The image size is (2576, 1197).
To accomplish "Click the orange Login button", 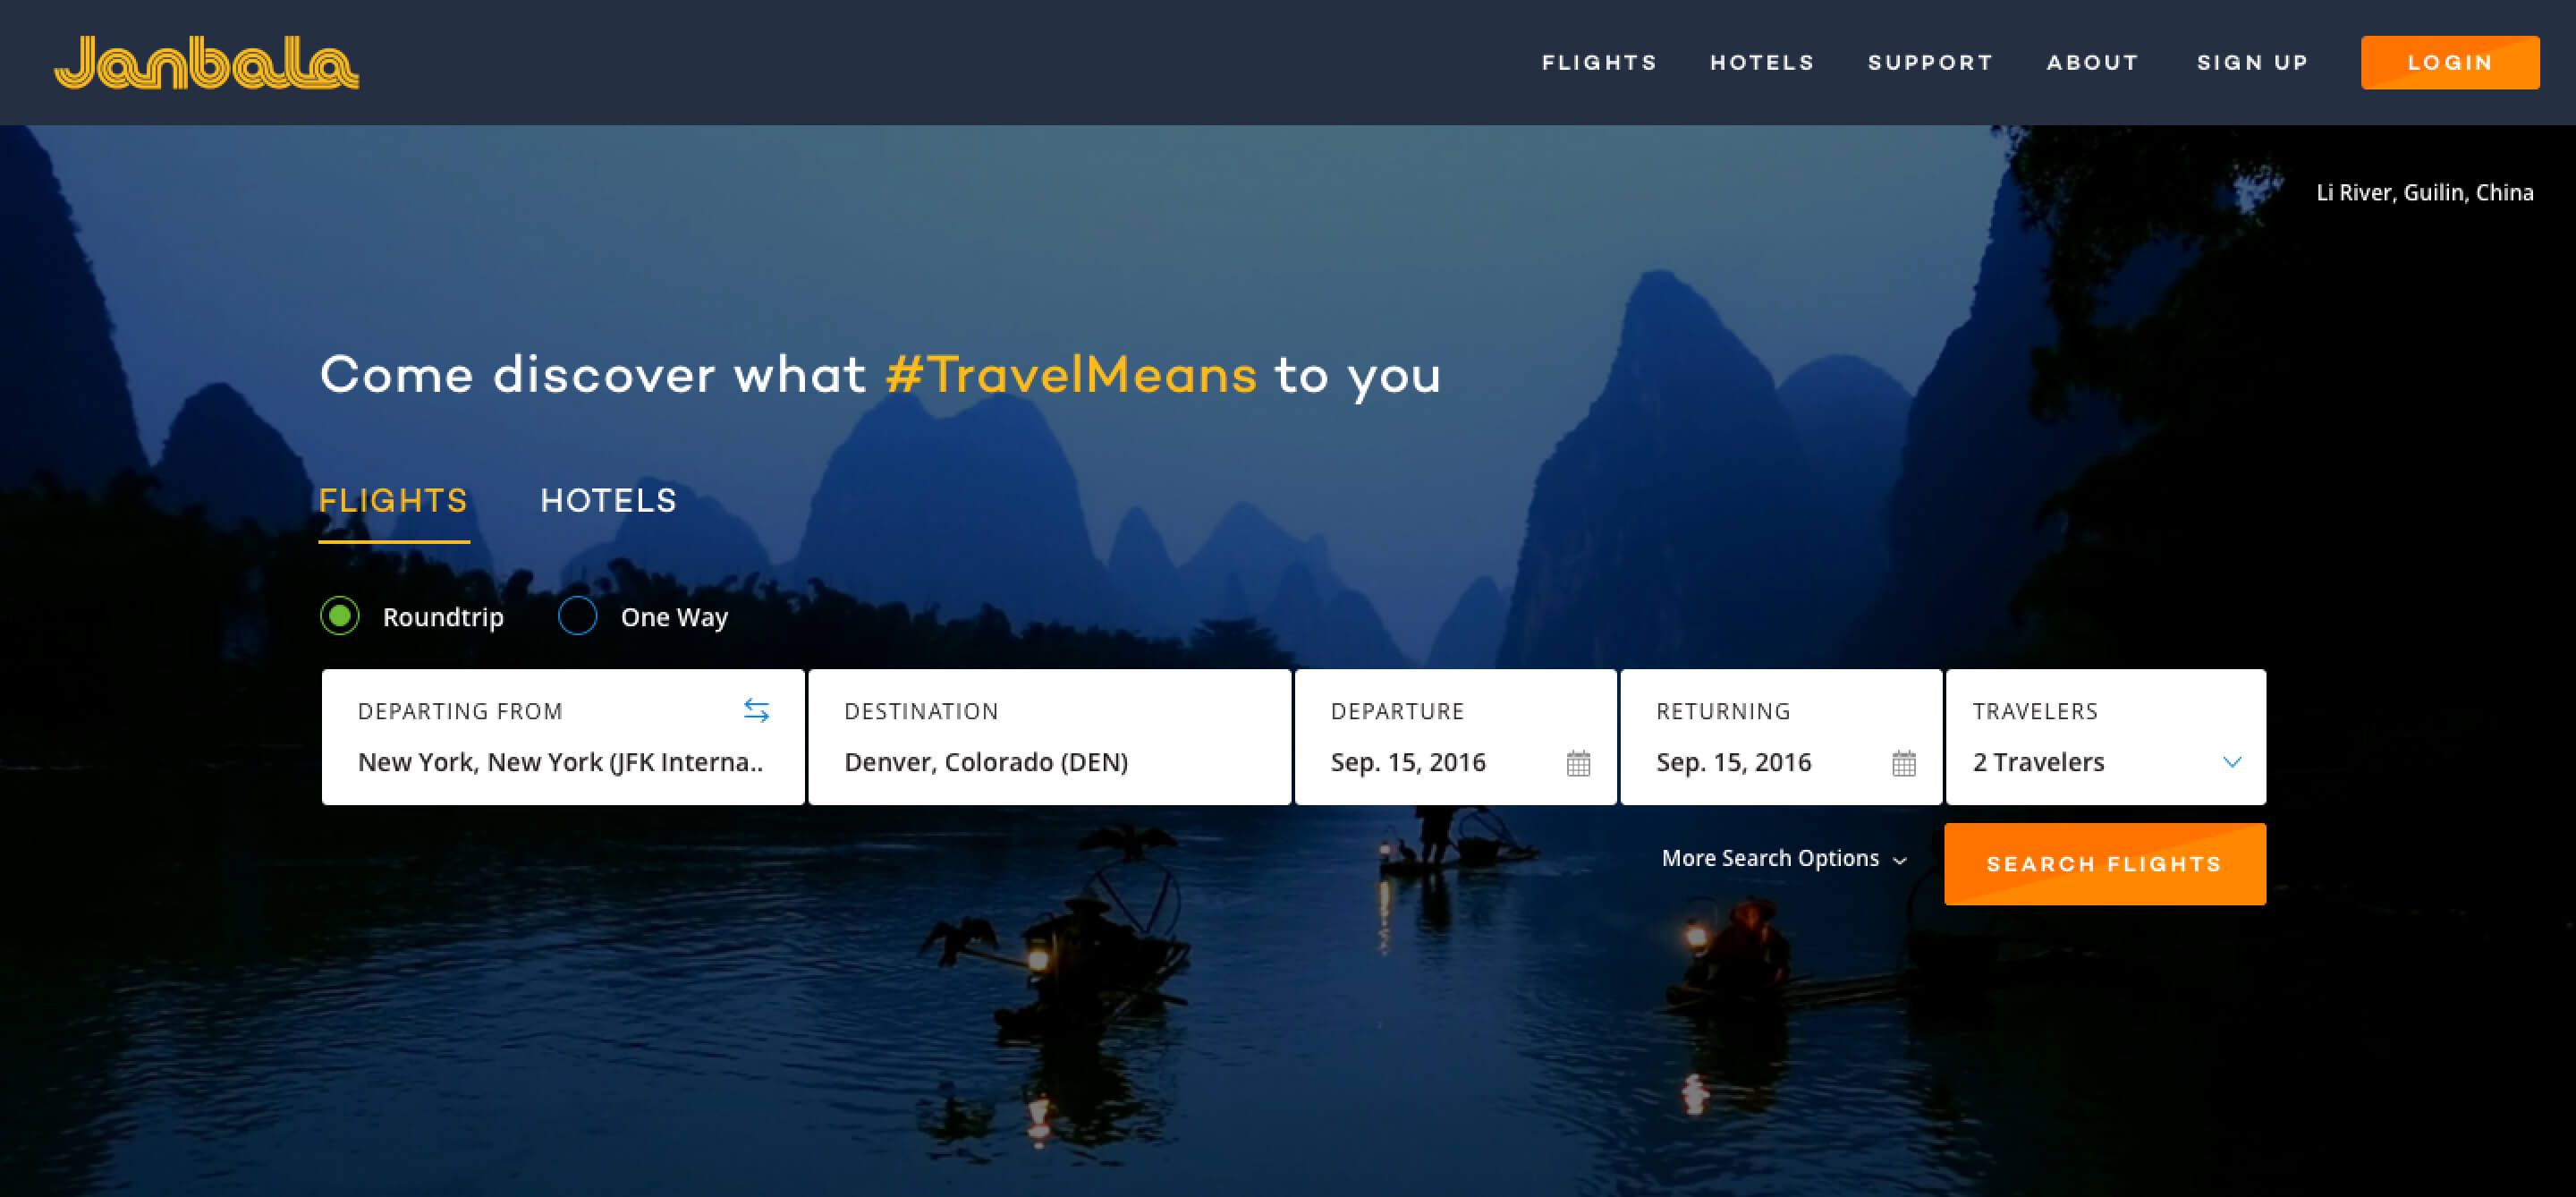I will coord(2450,62).
